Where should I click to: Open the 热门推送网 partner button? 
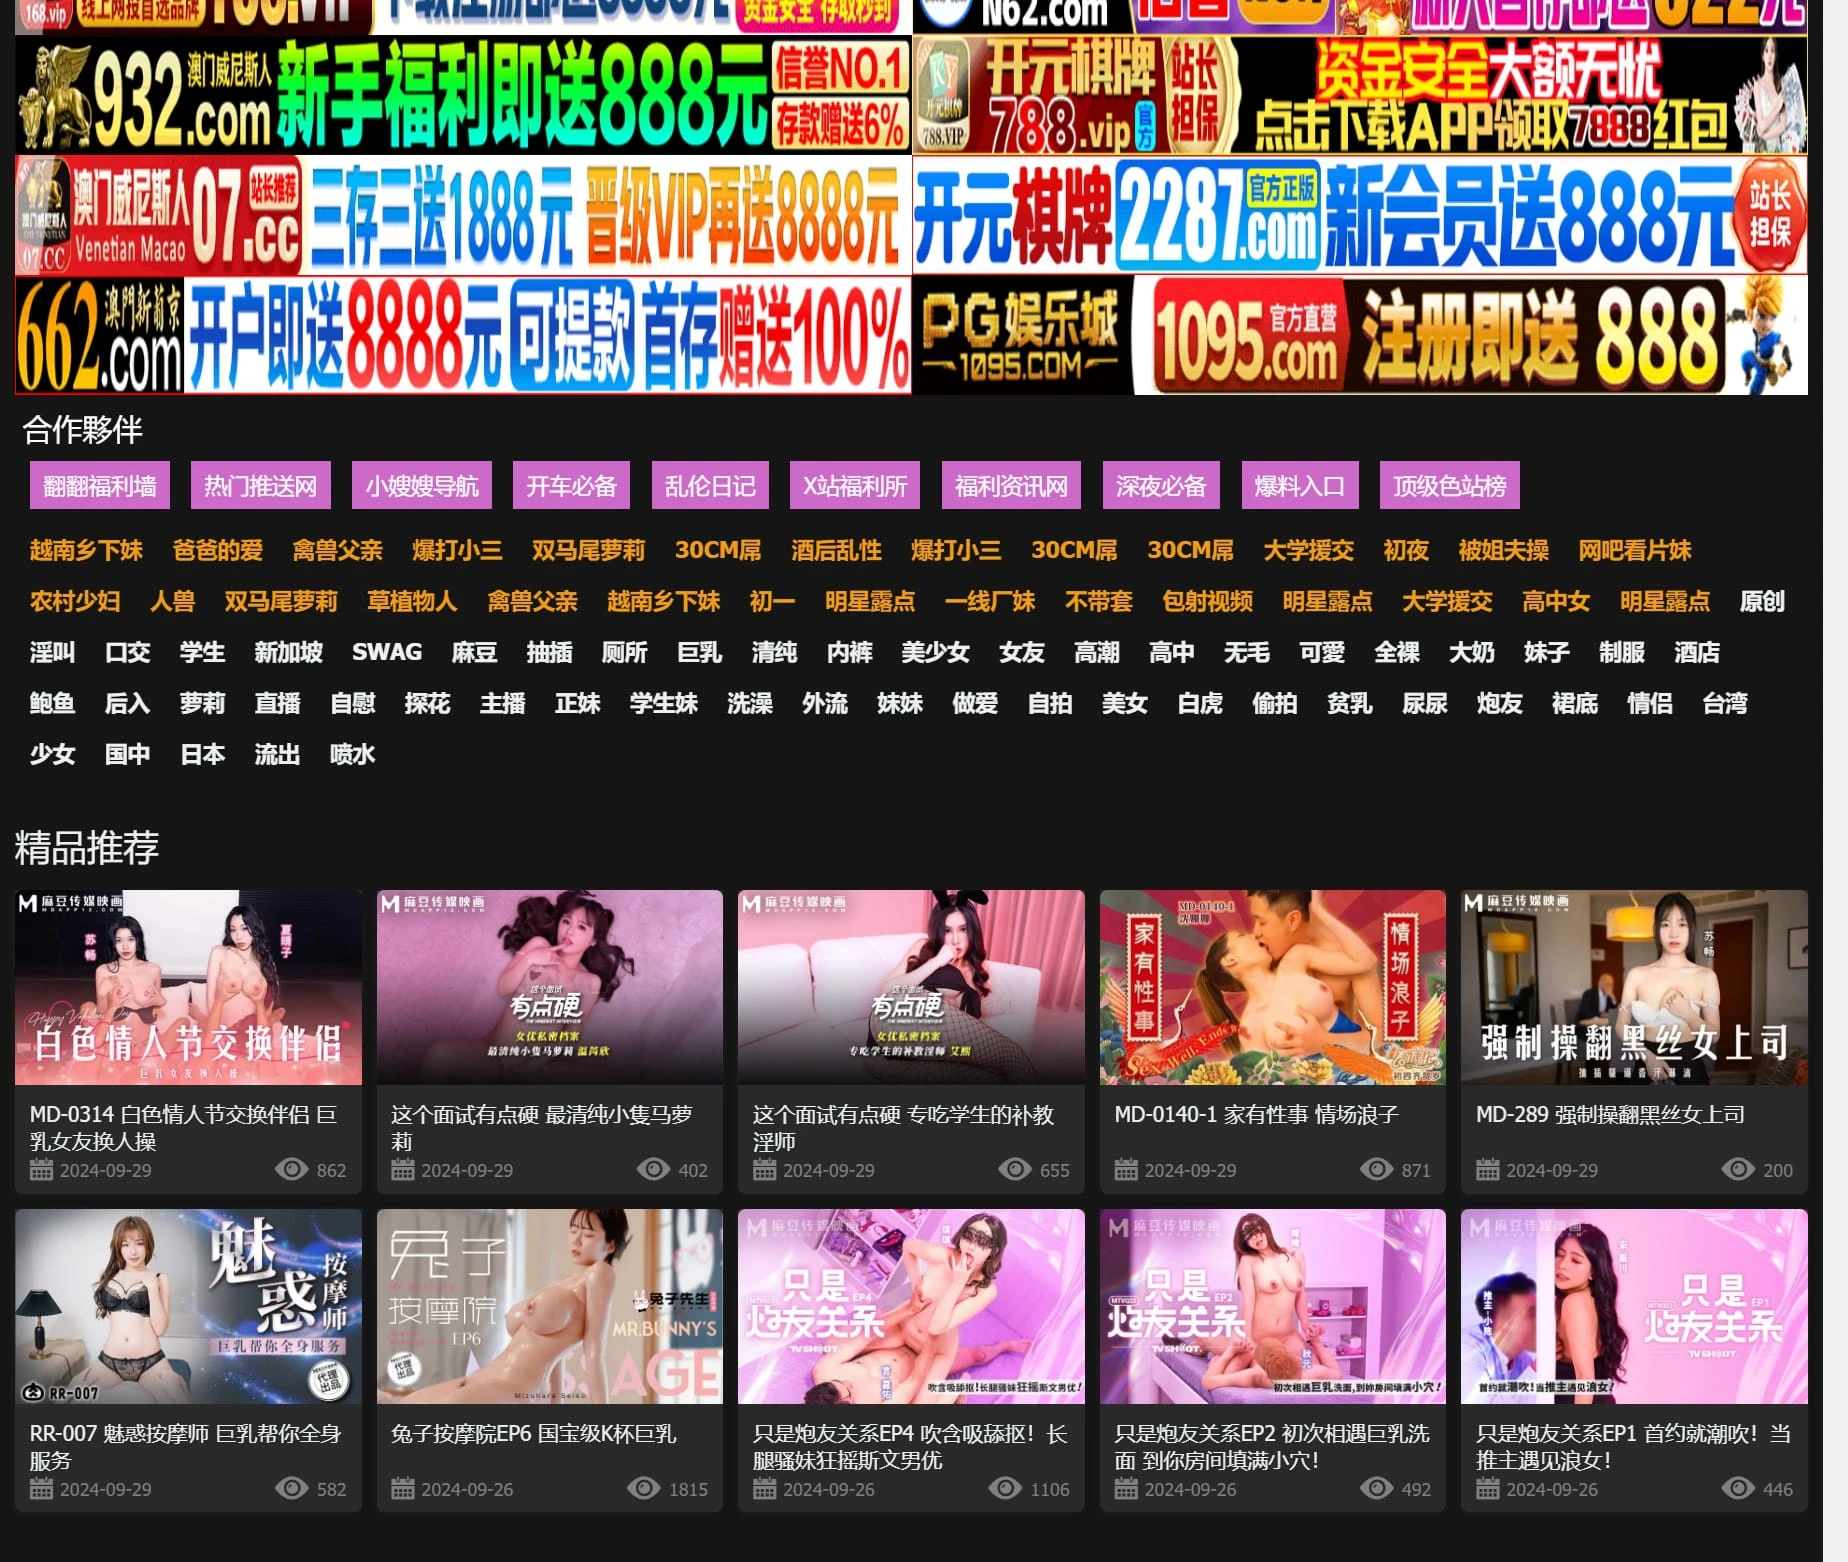click(x=260, y=486)
